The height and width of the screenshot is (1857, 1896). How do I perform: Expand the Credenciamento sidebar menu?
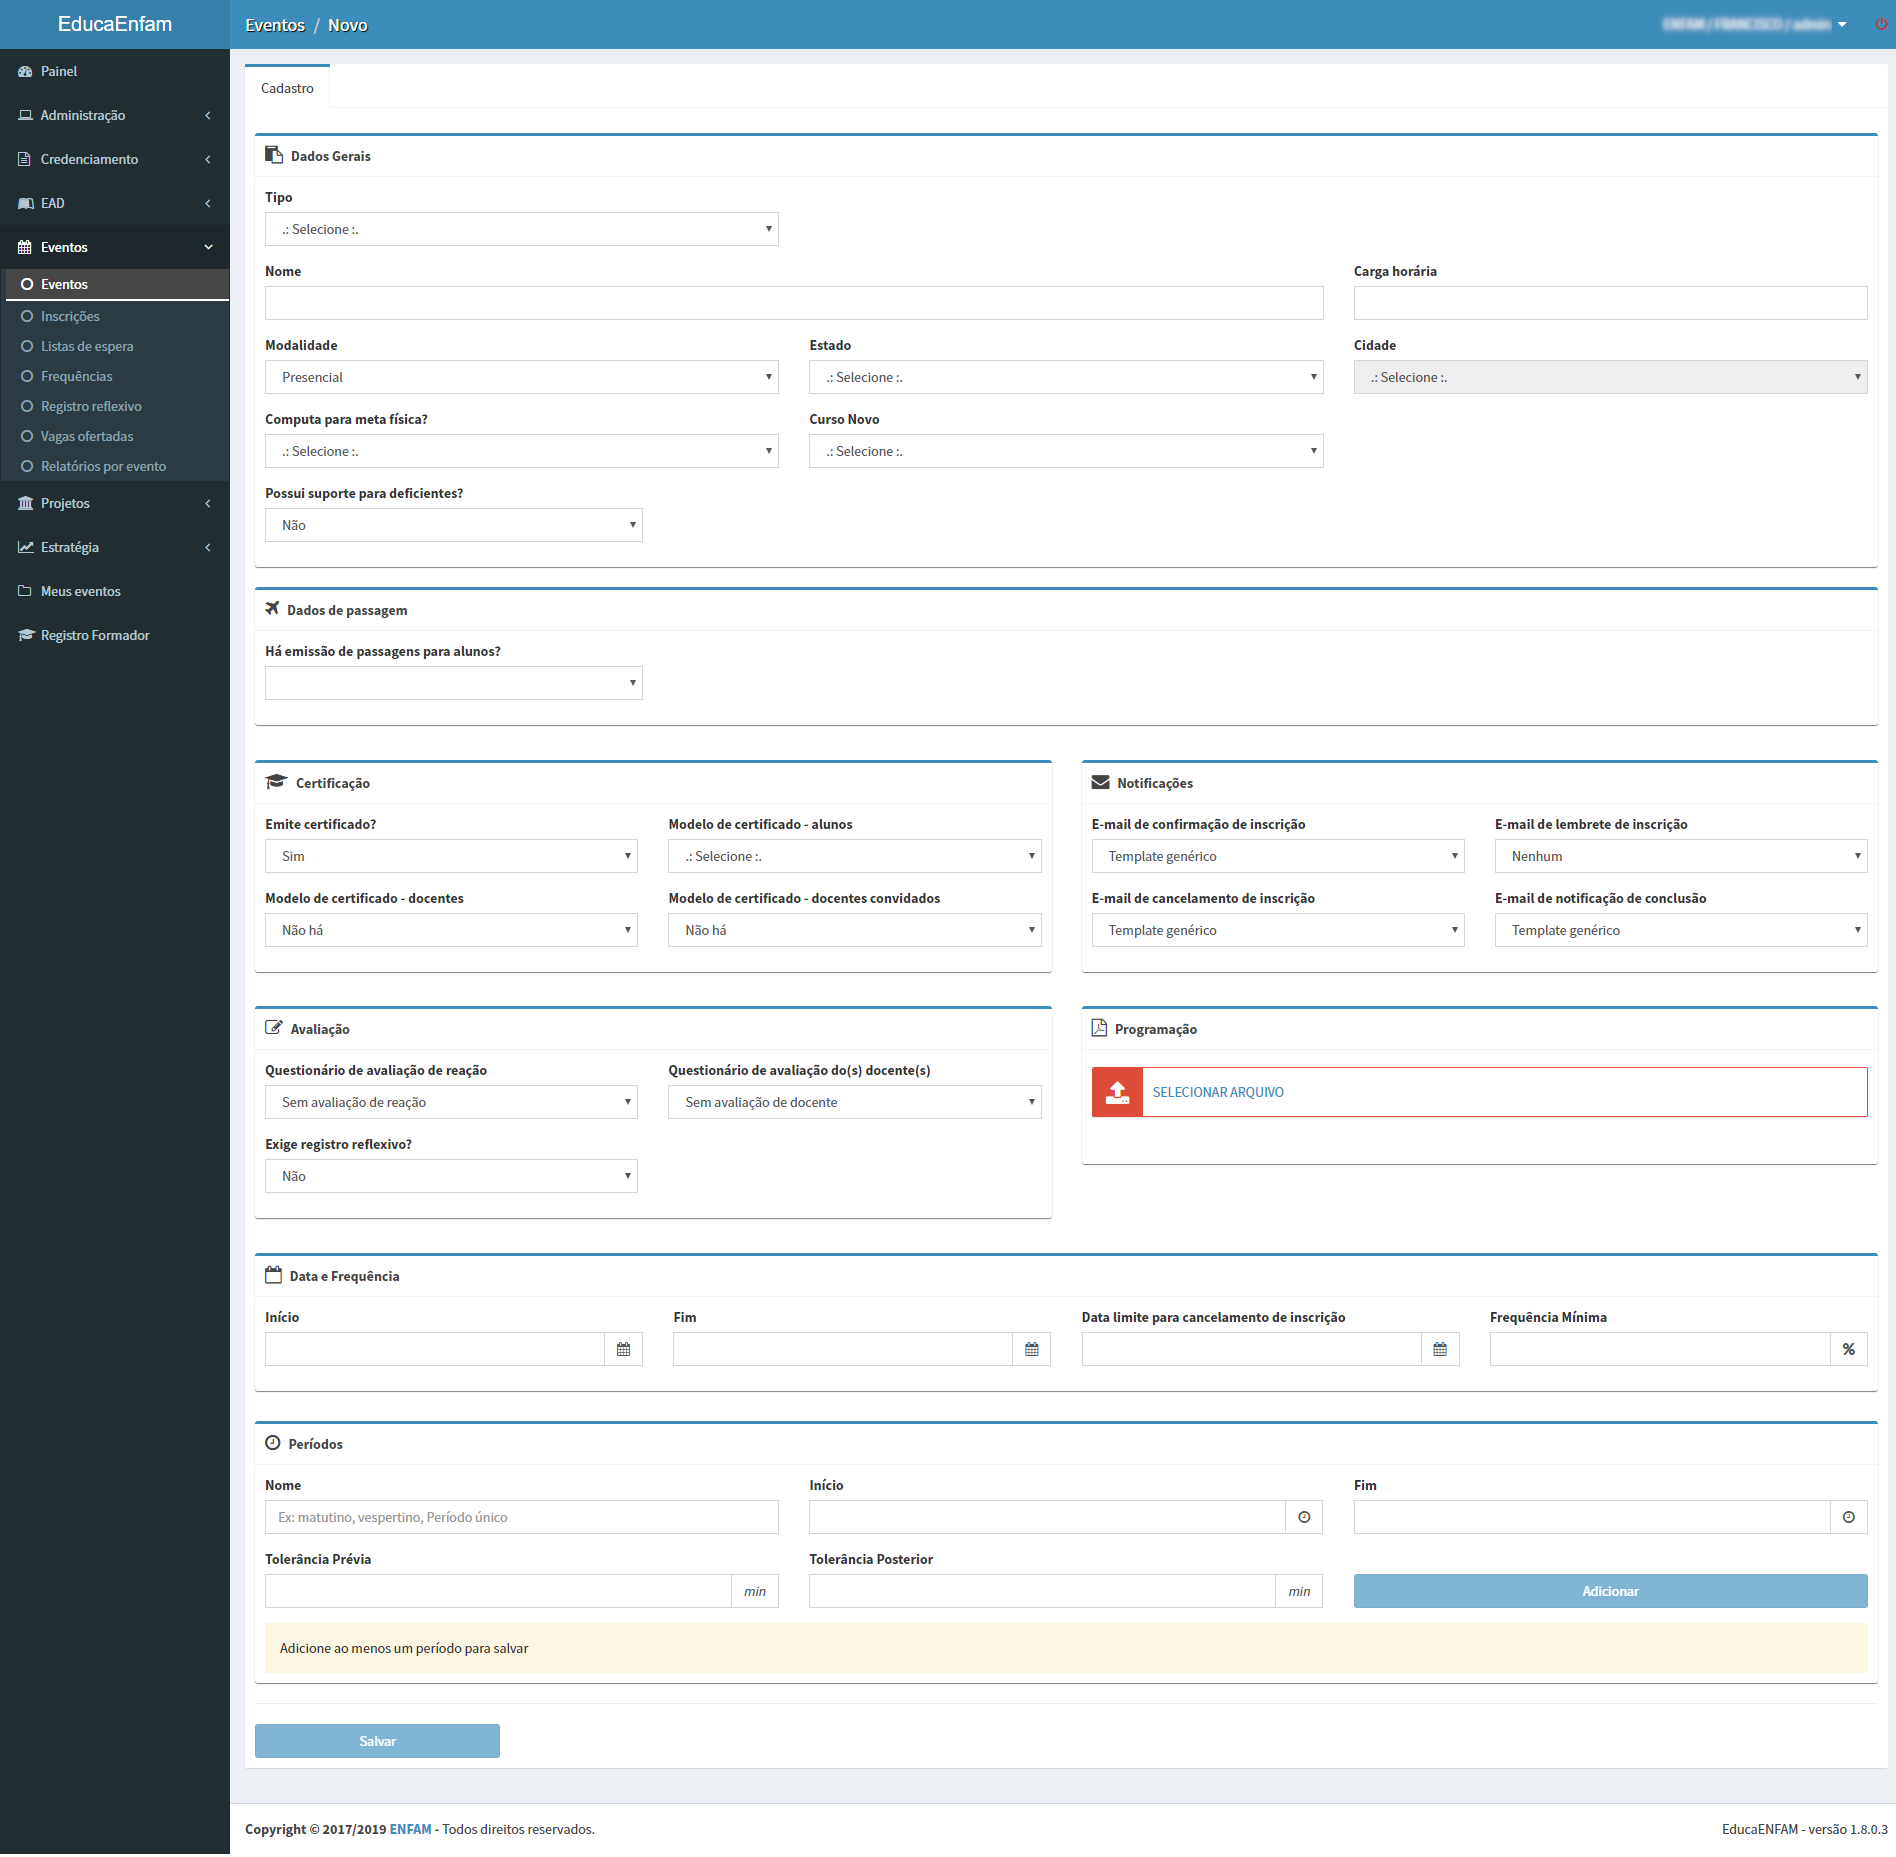115,159
